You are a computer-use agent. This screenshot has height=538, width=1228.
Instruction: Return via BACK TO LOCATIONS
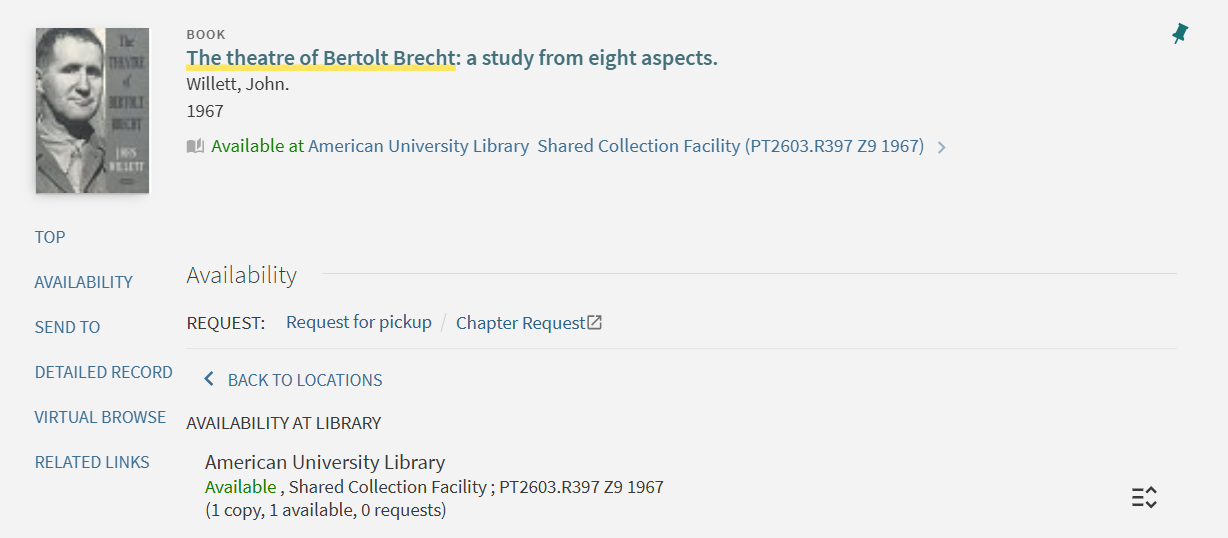304,380
